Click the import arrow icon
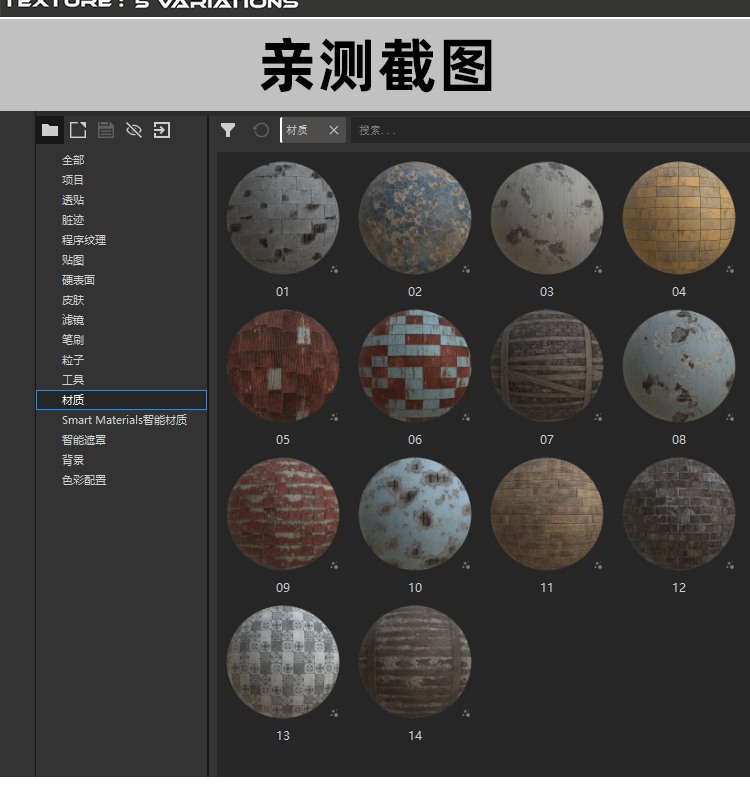 click(x=162, y=130)
